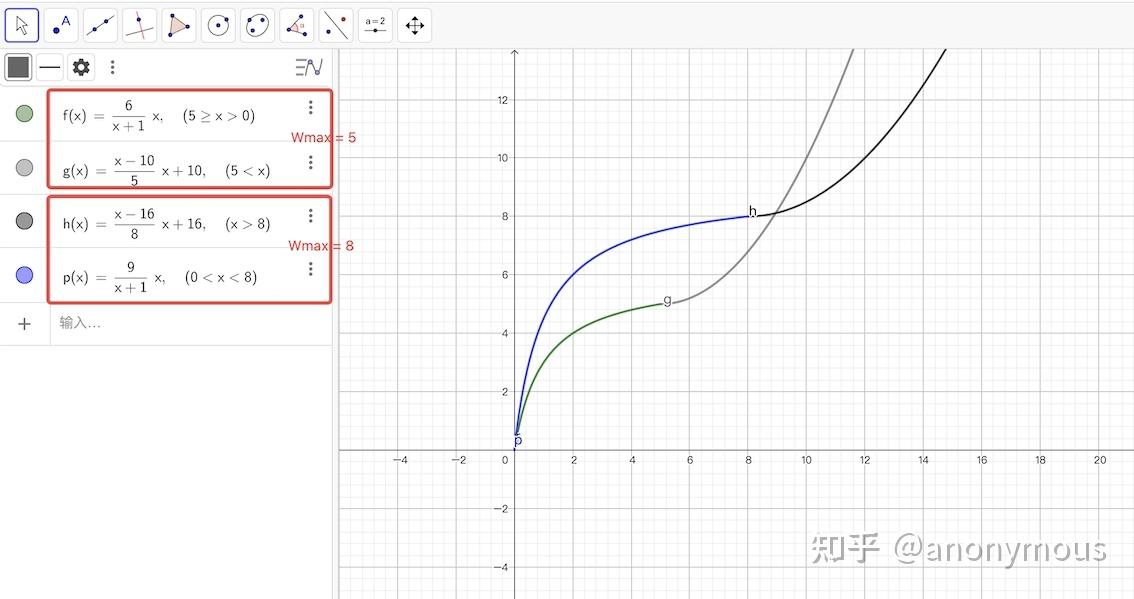Open the object color swatch
Viewport: 1134px width, 599px height.
(17, 67)
